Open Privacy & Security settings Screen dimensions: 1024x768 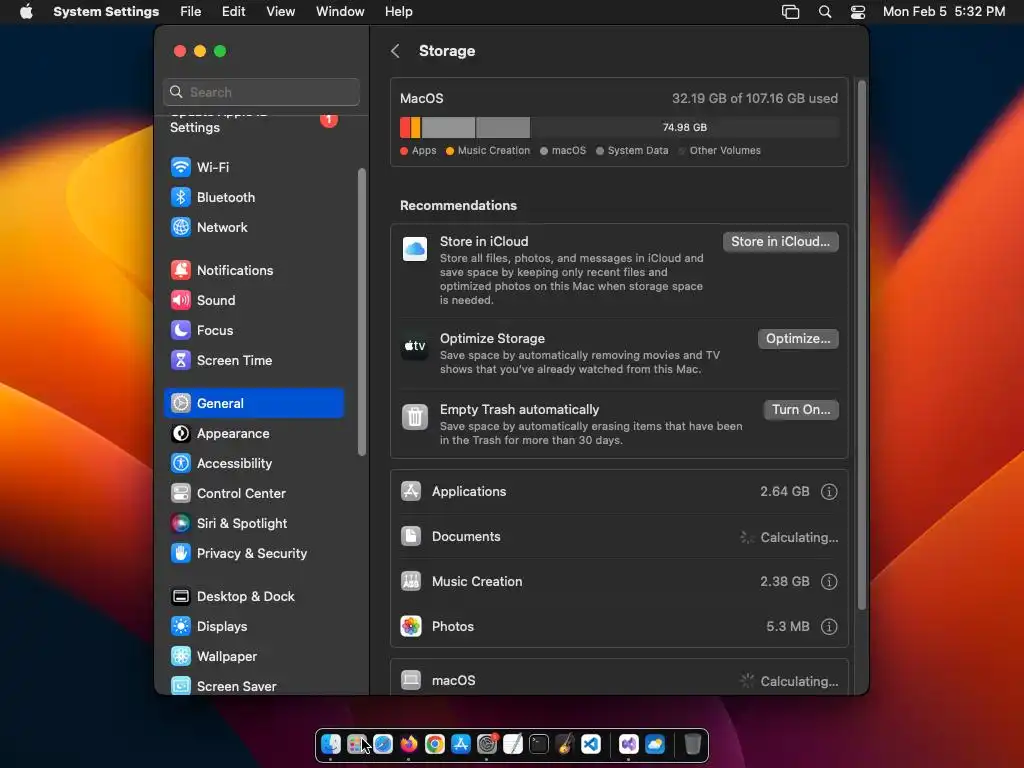(254, 554)
